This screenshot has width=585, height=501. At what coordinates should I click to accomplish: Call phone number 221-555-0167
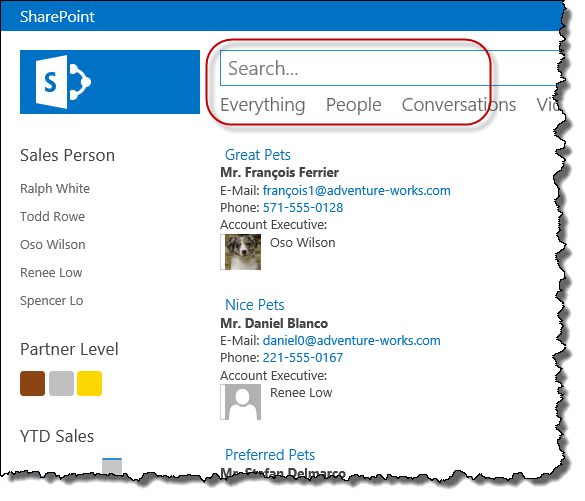pos(303,357)
